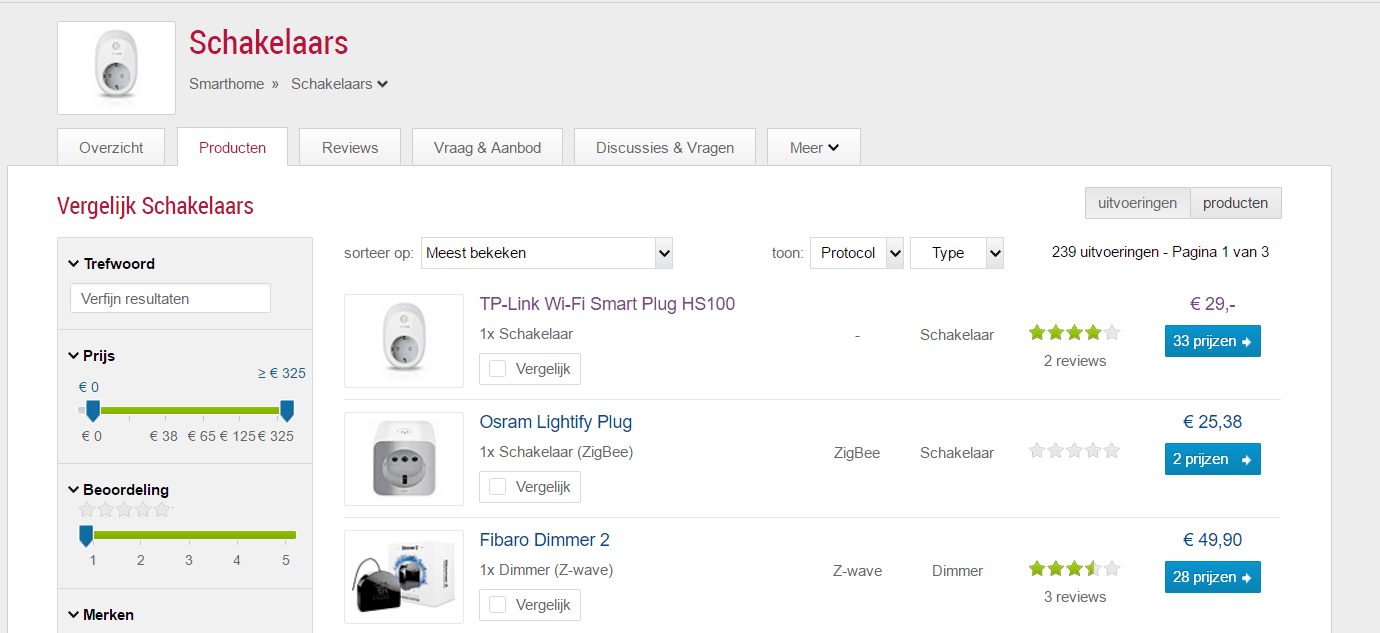Click the TP-Link star rating icons
1380x633 pixels.
(x=1075, y=333)
